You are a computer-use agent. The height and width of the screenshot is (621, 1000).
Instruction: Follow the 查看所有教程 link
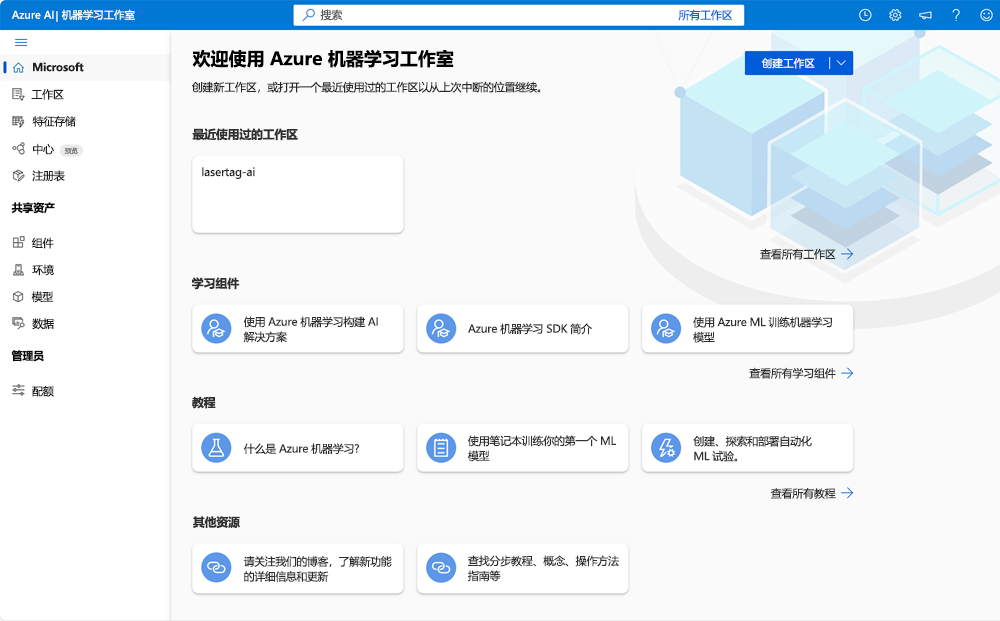coord(812,493)
